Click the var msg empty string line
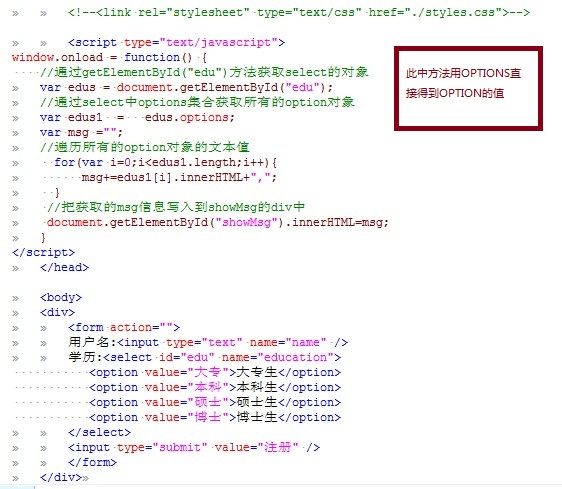This screenshot has width=562, height=489. pos(81,133)
